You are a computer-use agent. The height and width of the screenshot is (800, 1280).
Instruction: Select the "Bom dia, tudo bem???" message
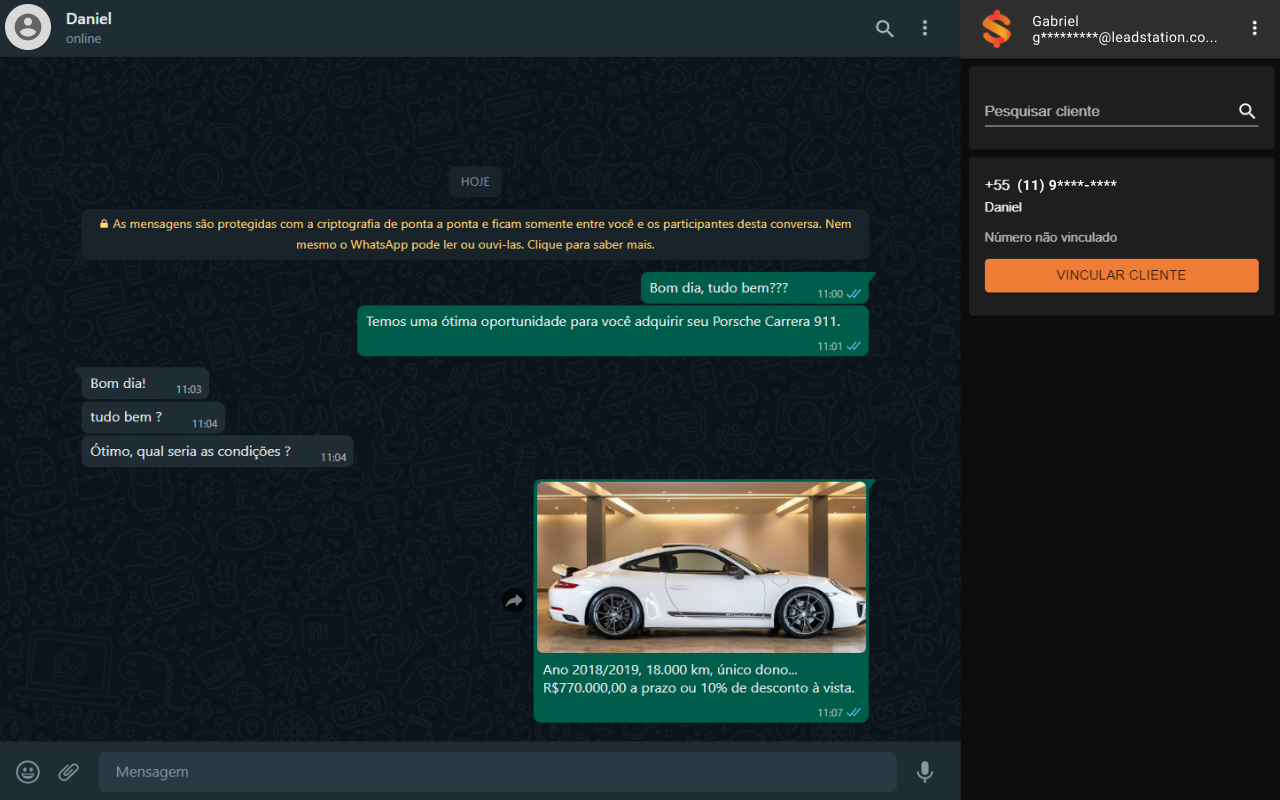pyautogui.click(x=755, y=288)
